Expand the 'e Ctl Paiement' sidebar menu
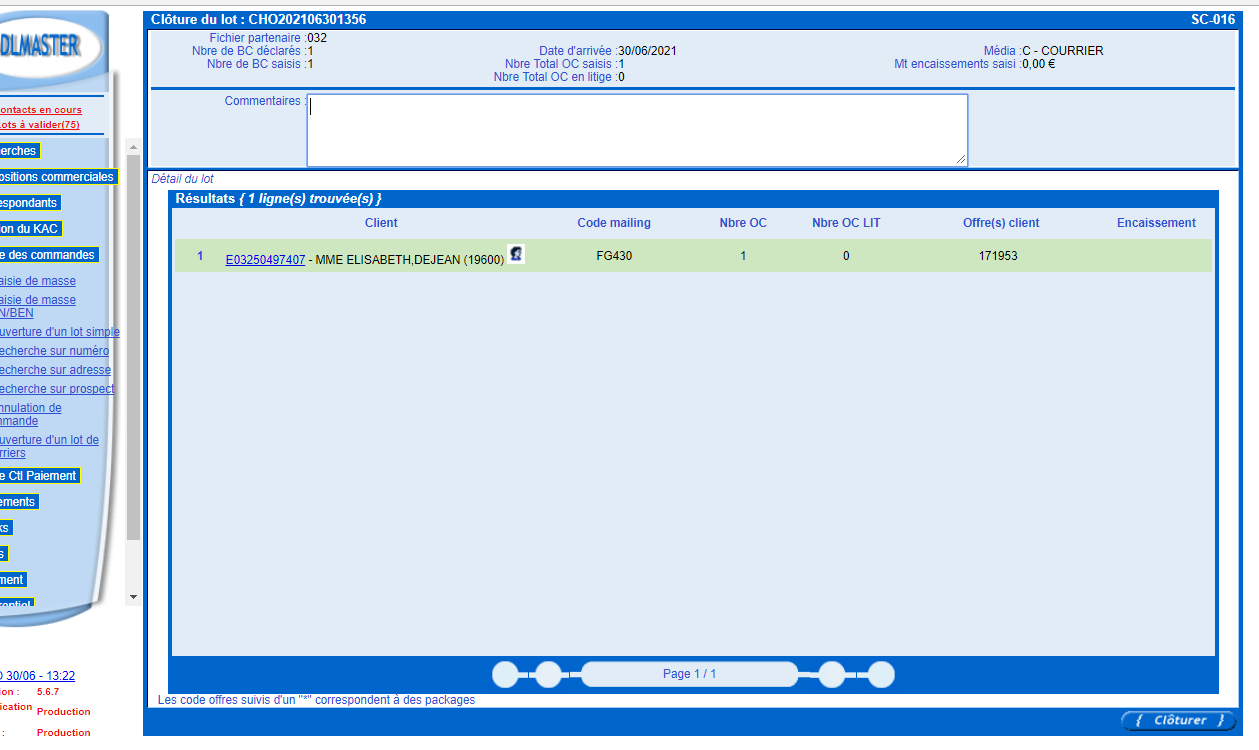 pyautogui.click(x=39, y=476)
